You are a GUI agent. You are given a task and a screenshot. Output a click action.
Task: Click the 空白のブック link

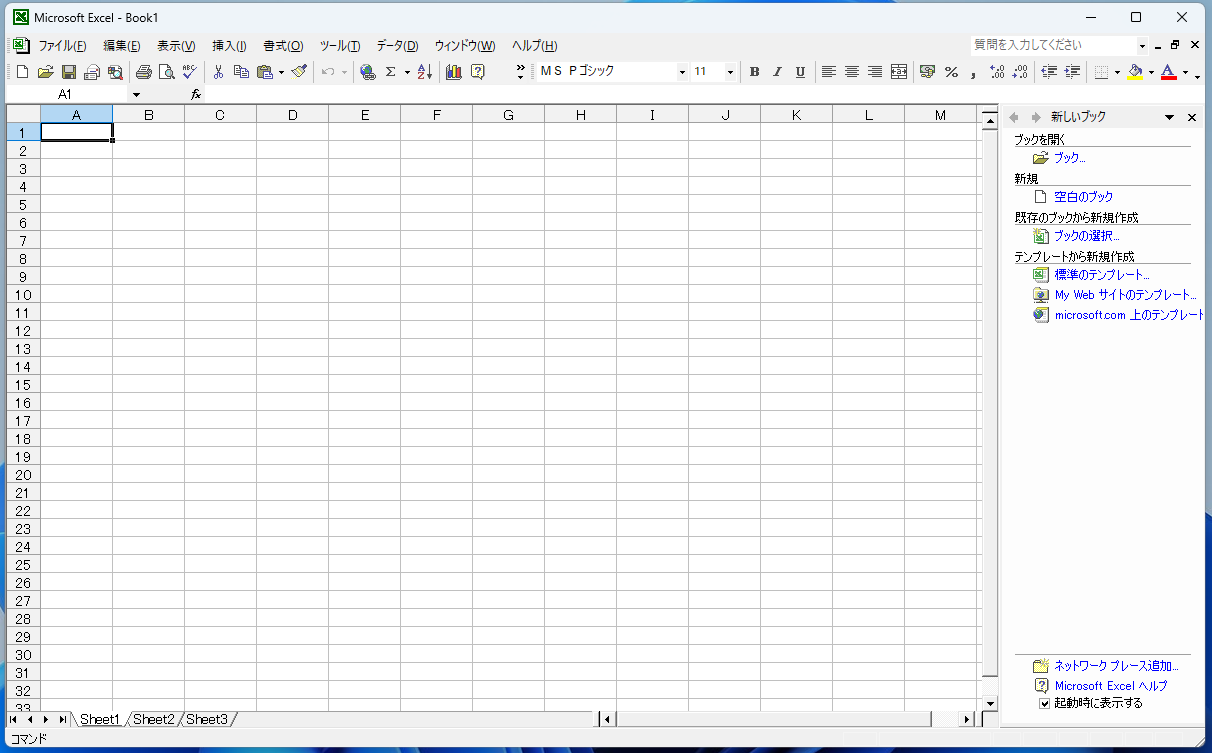tap(1083, 197)
